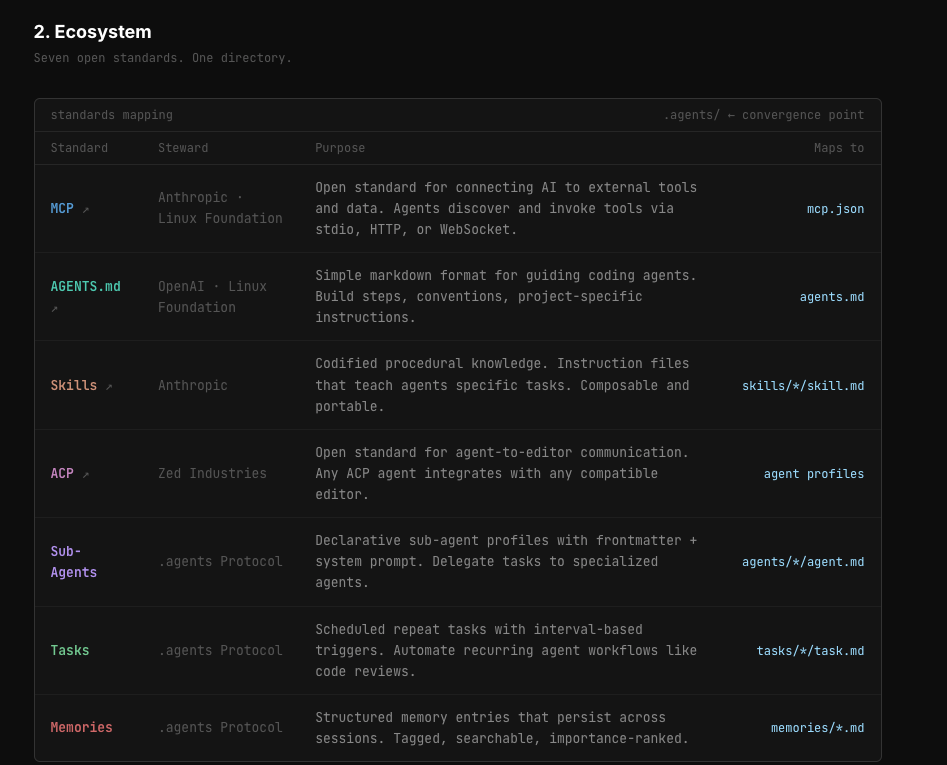Click the Steward column header

[x=183, y=148]
